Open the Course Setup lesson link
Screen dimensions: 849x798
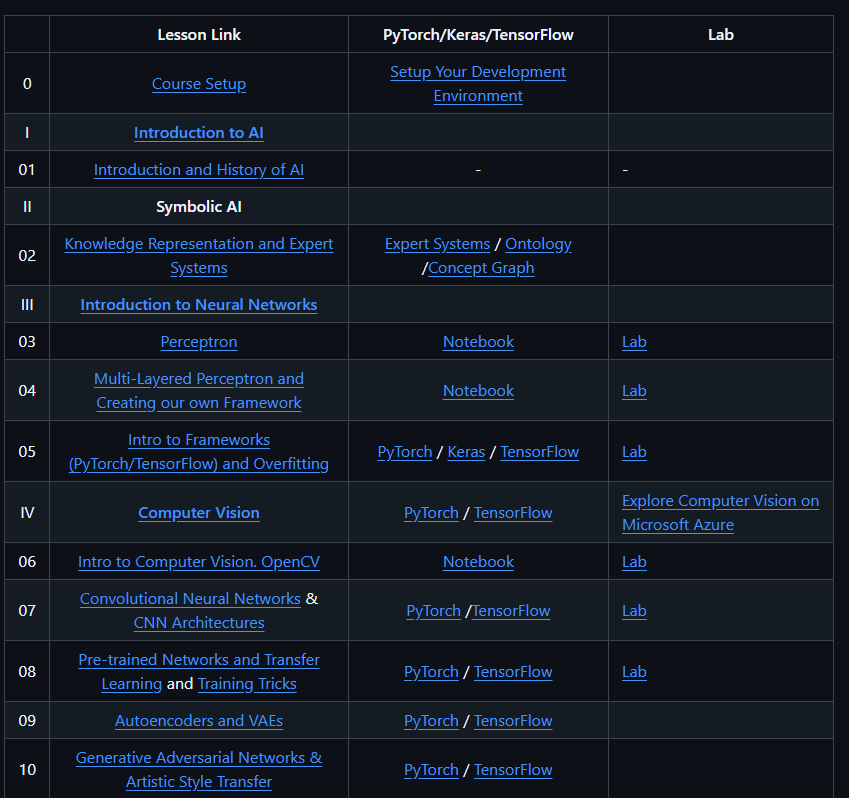point(198,84)
